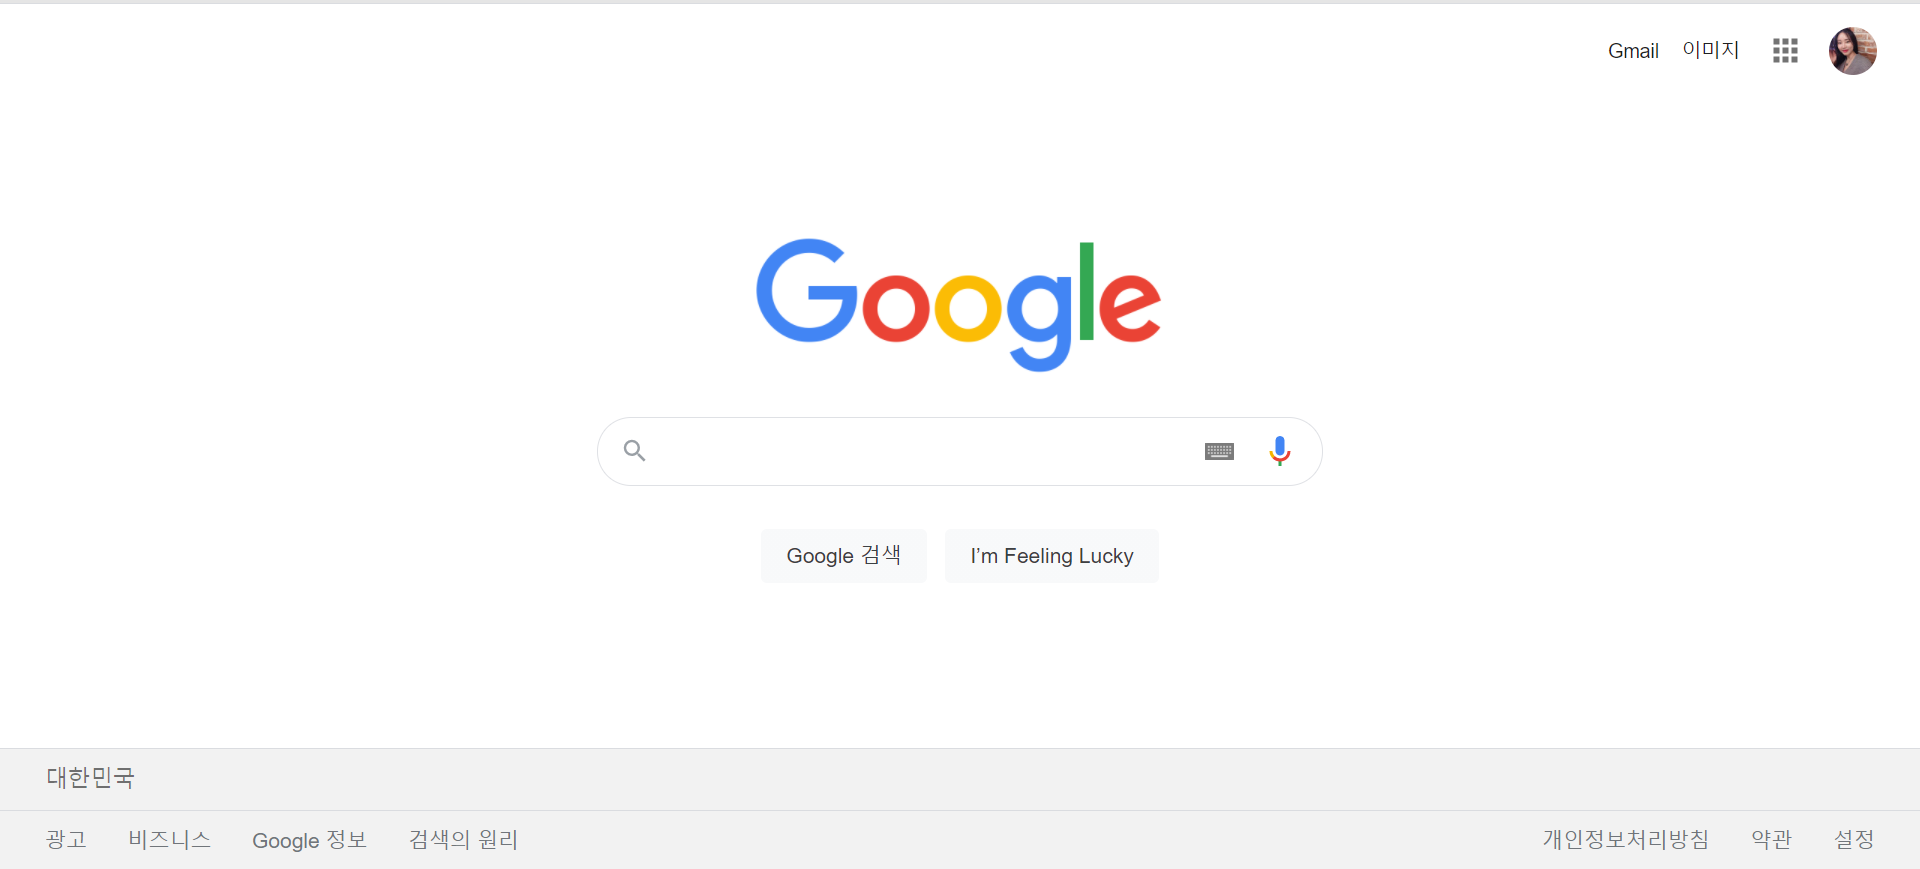The image size is (1920, 869).
Task: Click the letter G in the Google logo
Action: click(x=807, y=290)
